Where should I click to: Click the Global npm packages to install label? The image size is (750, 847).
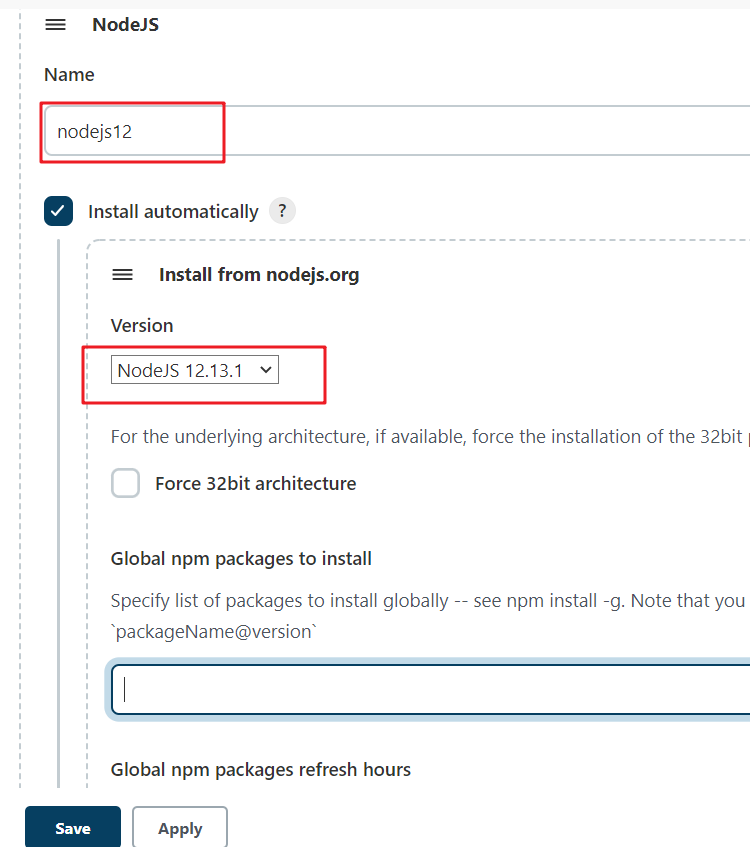[x=241, y=559]
